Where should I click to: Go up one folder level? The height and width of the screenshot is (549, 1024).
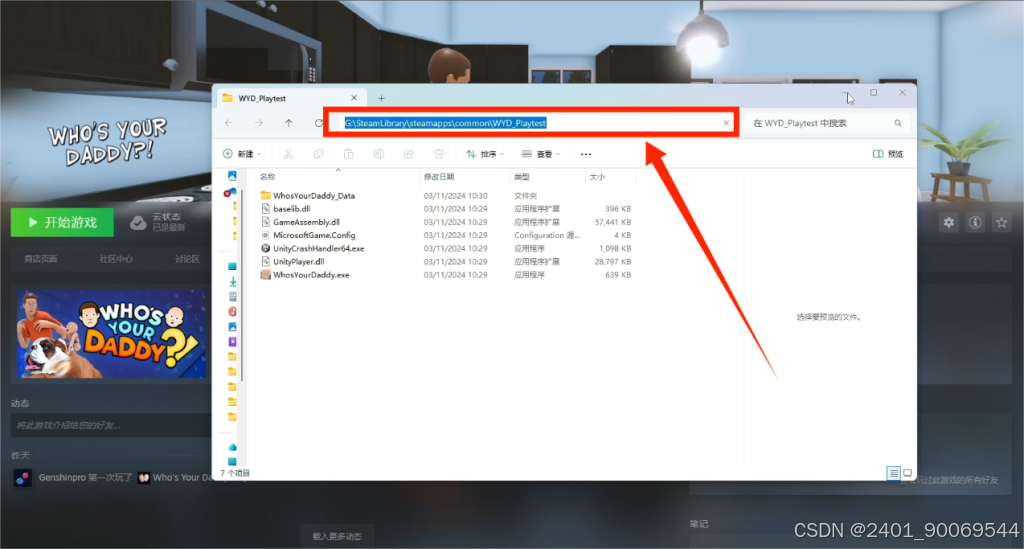pyautogui.click(x=289, y=123)
